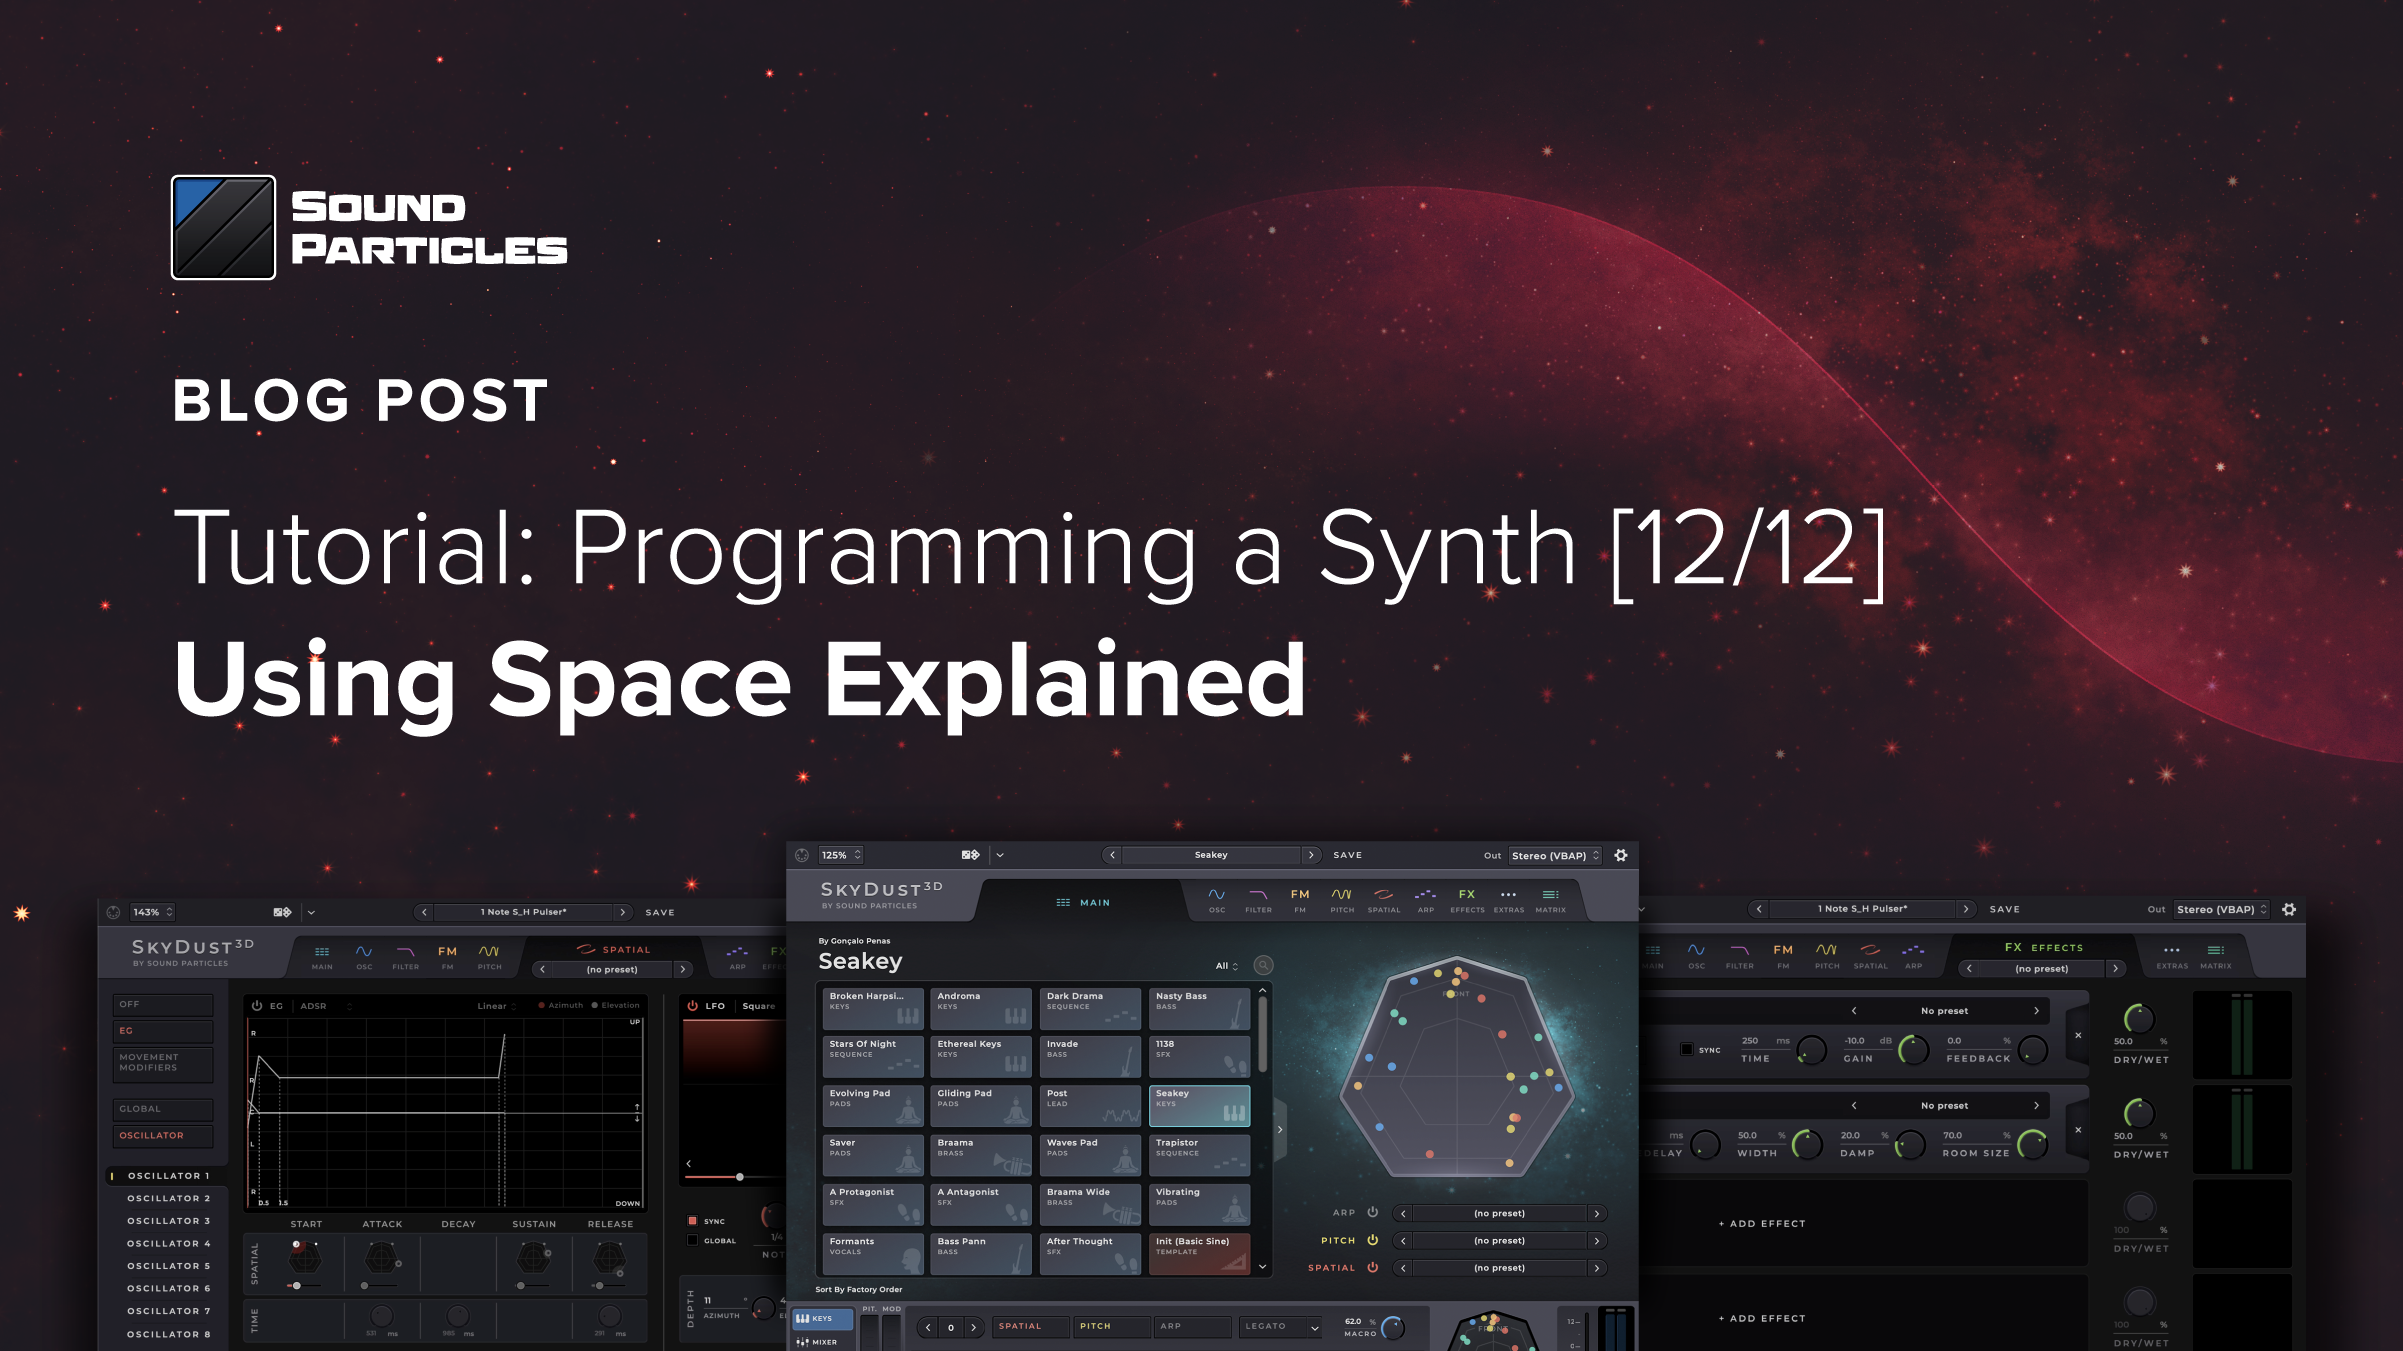Screen dimensions: 2403x1351
Task: Switch to MAIN tab in left Spatial window
Action: click(x=322, y=956)
